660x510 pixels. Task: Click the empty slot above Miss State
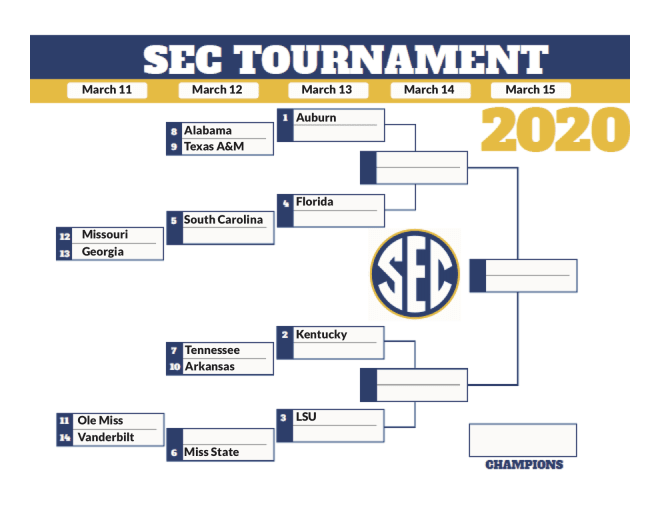coord(228,436)
